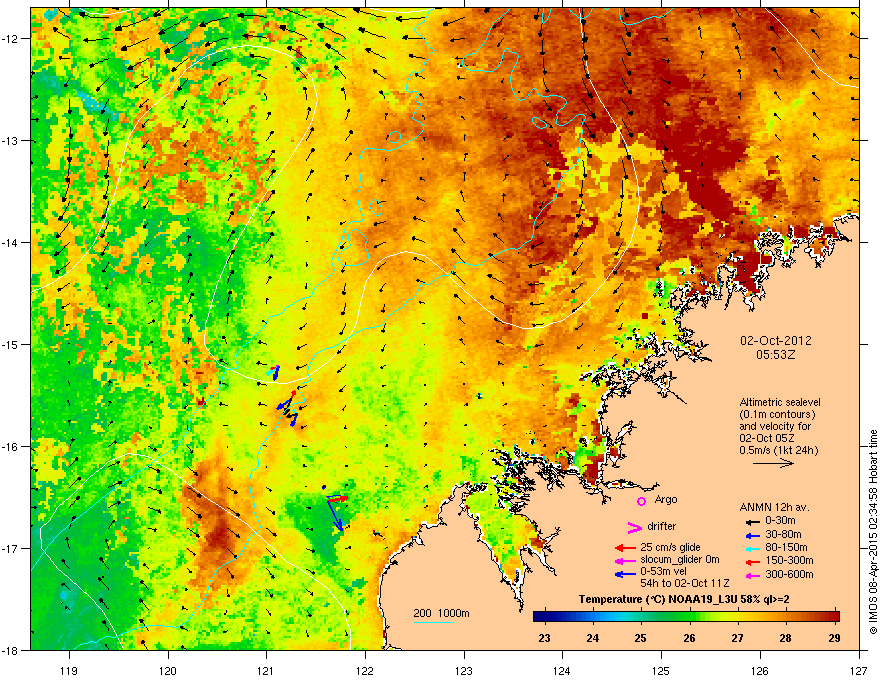Click the latitude axis label -12
This screenshot has width=880, height=680.
tap(12, 38)
